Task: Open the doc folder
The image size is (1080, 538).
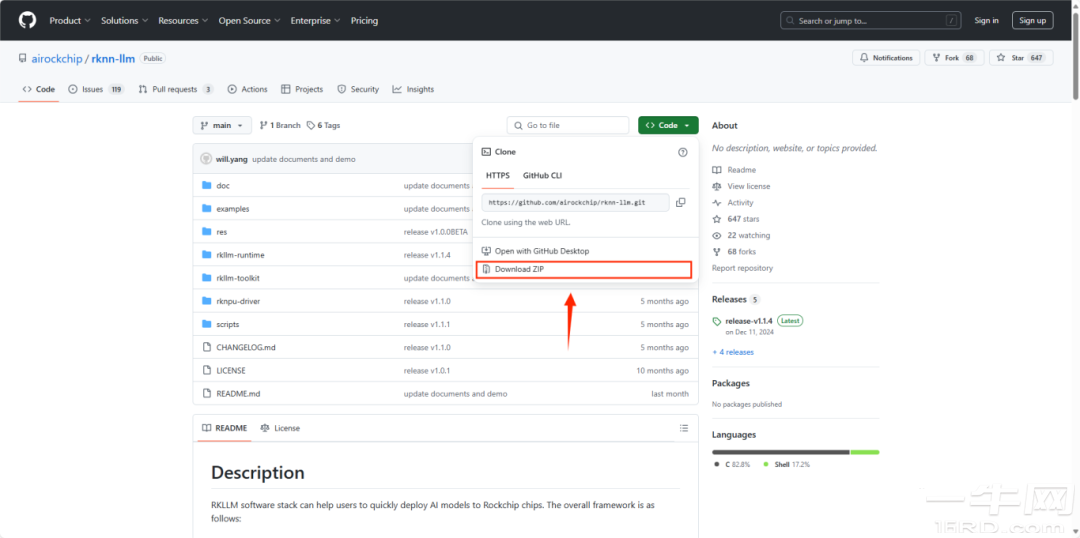Action: pos(222,186)
